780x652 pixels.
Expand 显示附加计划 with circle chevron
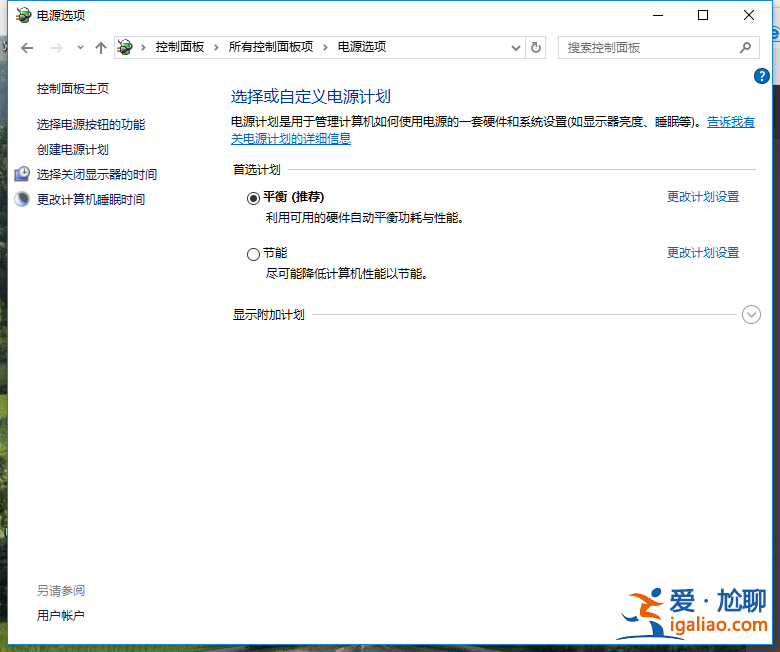pos(751,314)
